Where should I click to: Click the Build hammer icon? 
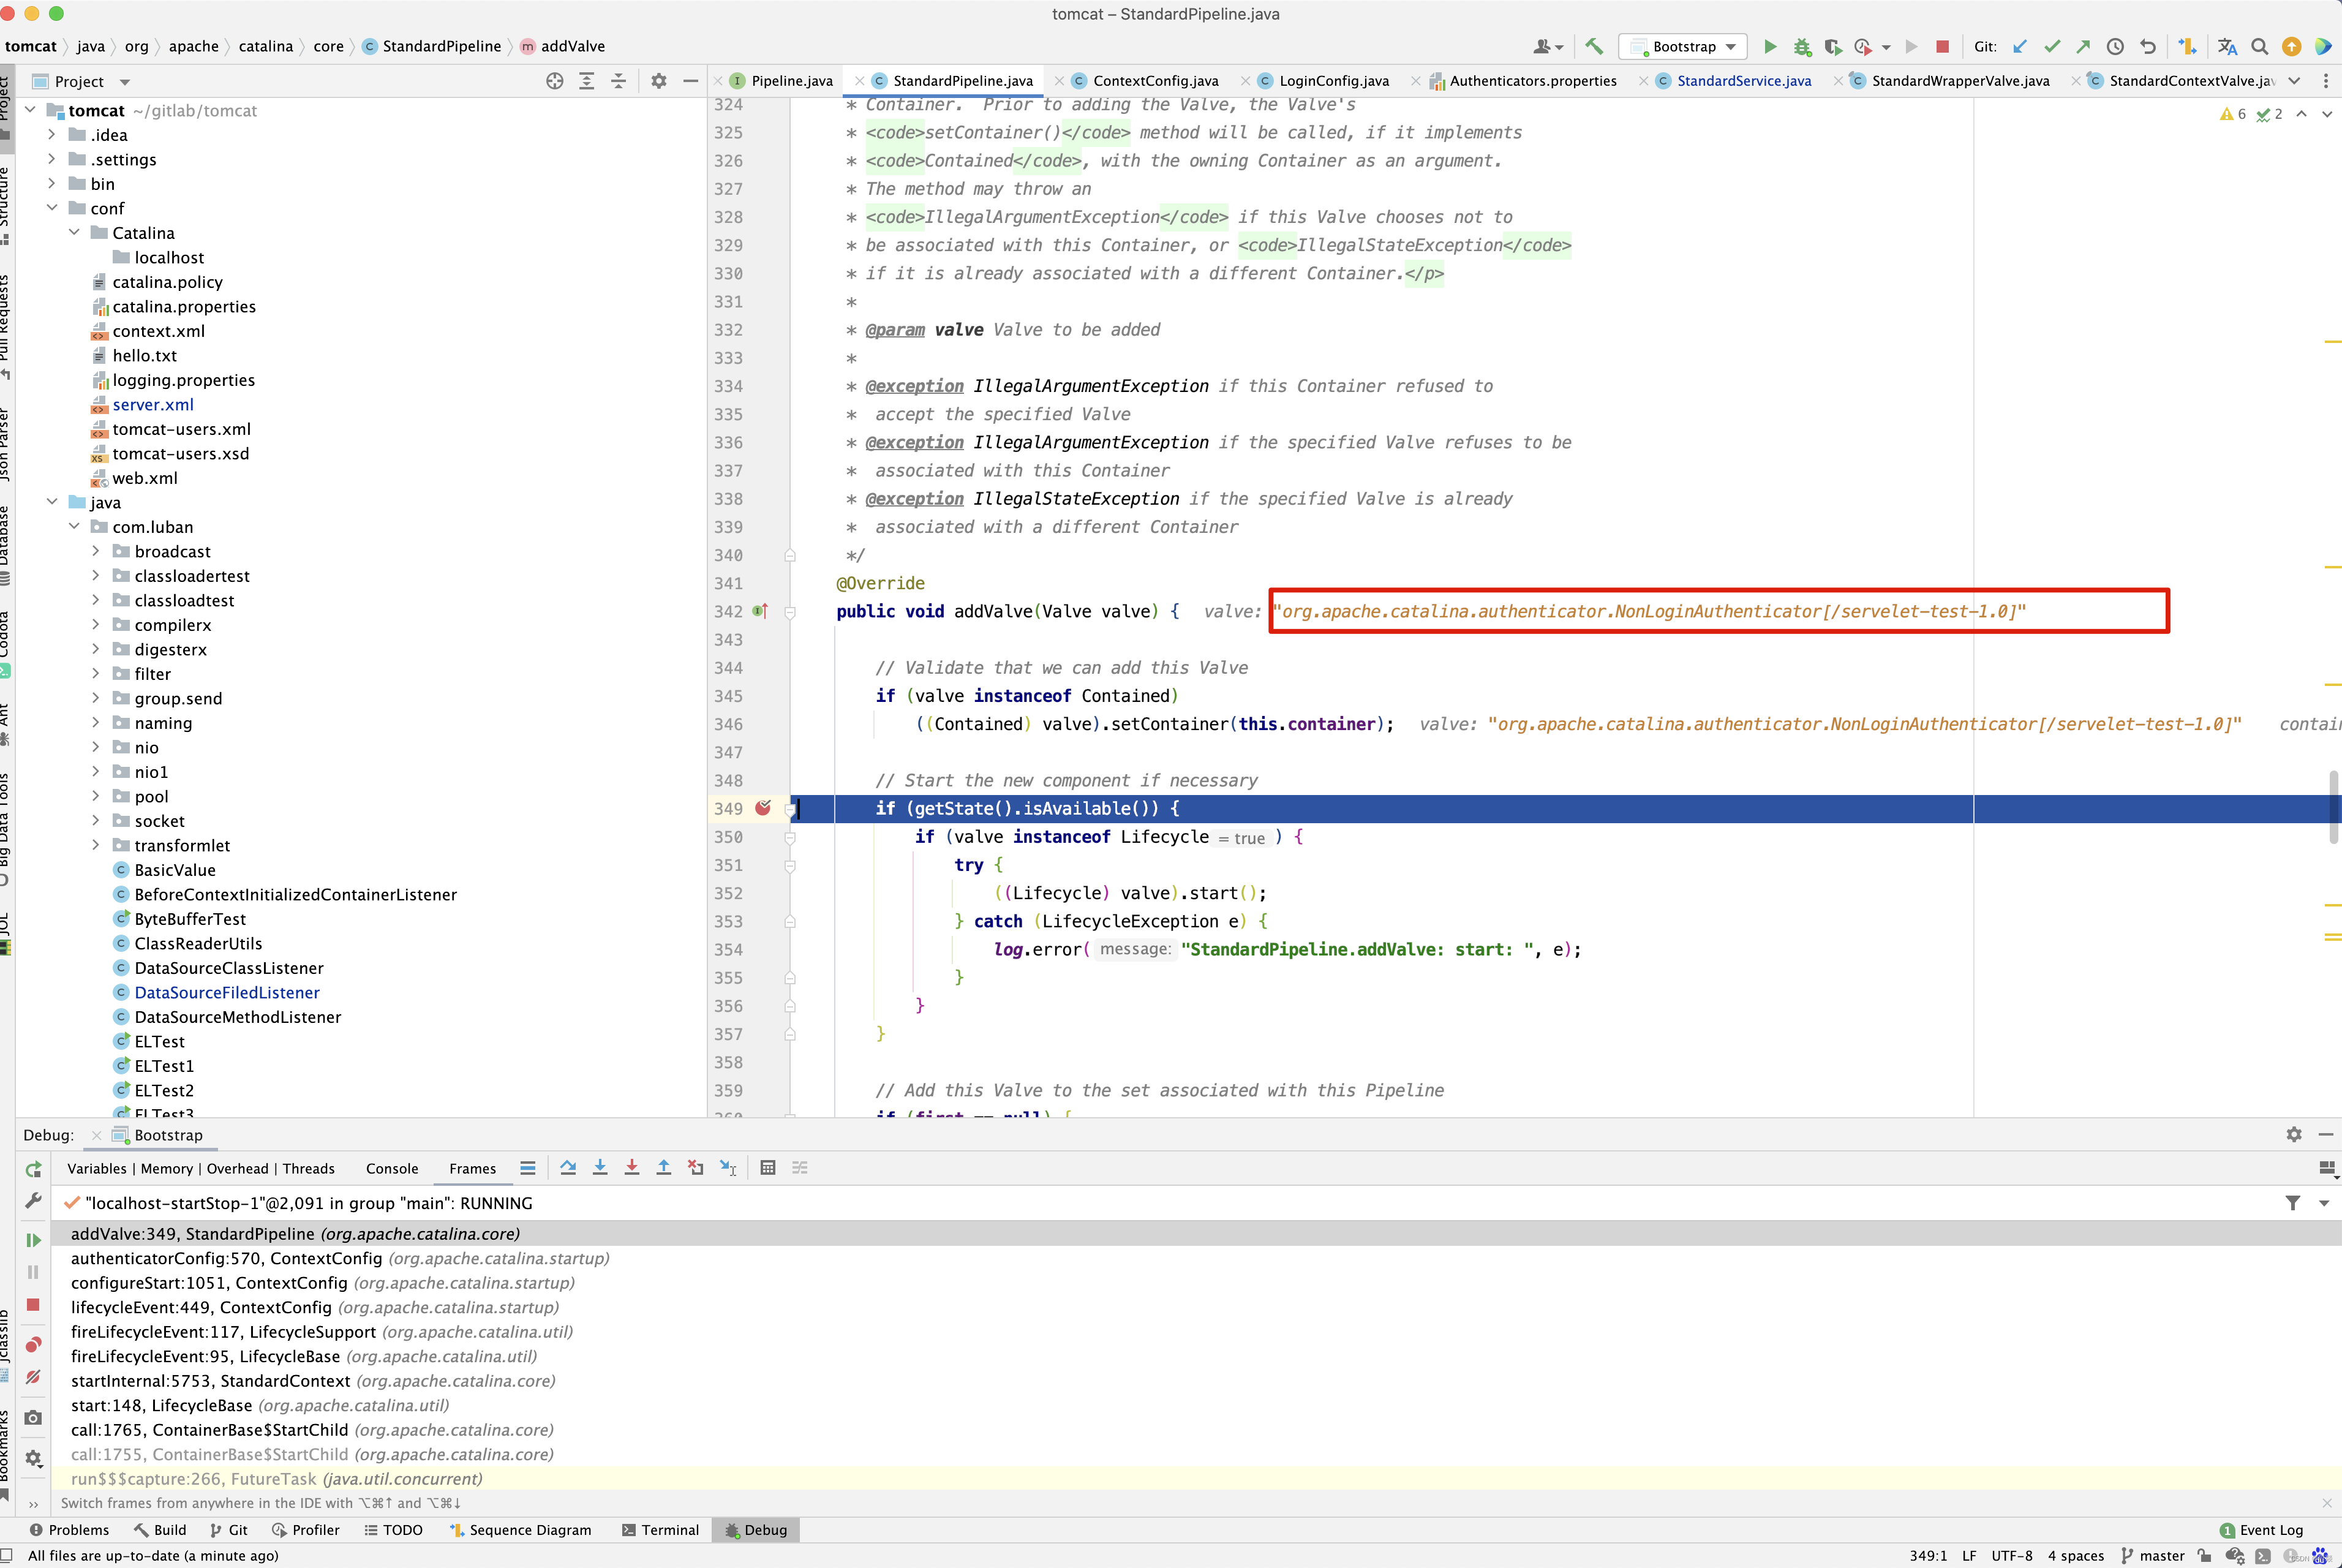pos(1594,46)
